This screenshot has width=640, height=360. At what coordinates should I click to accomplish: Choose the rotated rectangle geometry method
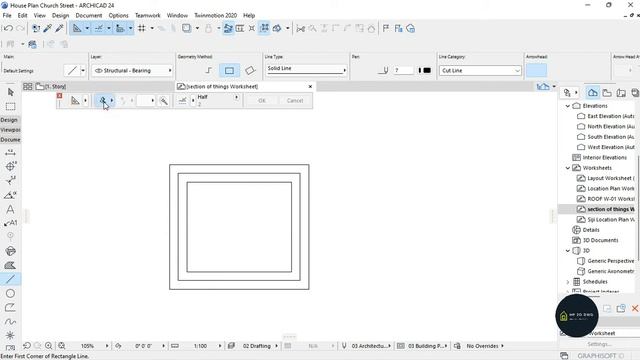pyautogui.click(x=250, y=71)
